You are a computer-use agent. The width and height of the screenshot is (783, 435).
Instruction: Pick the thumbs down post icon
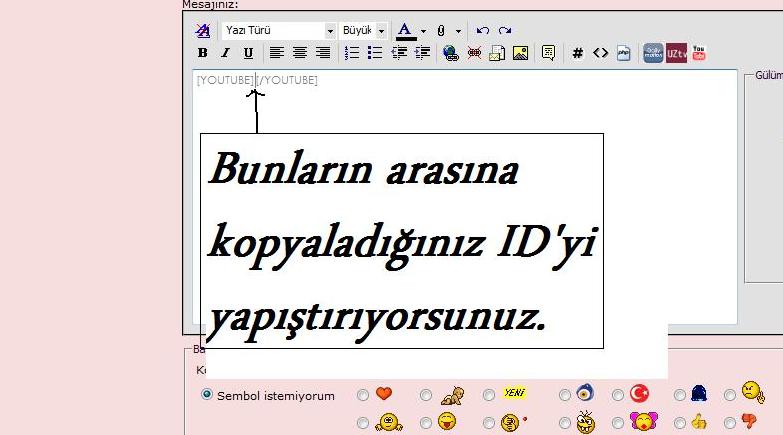(749, 422)
